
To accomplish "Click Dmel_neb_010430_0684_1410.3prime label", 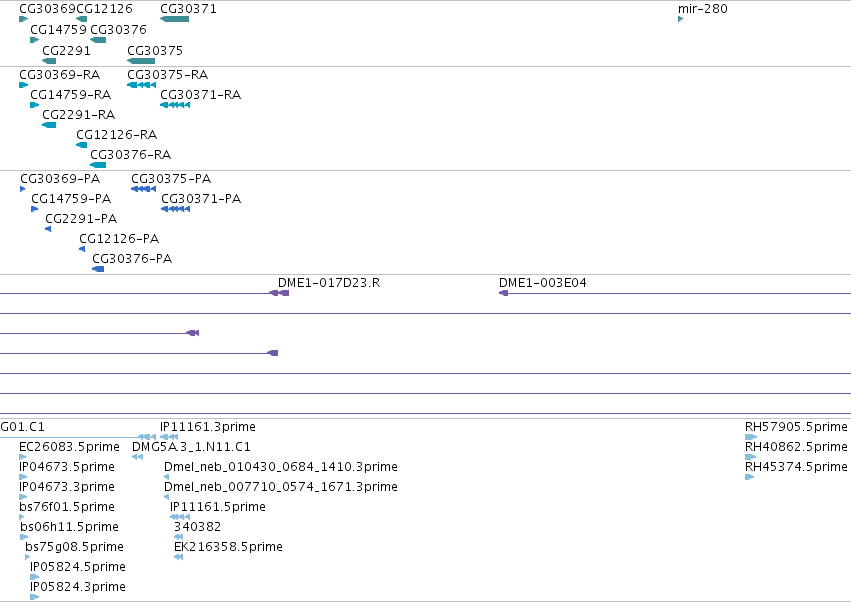I will 281,467.
